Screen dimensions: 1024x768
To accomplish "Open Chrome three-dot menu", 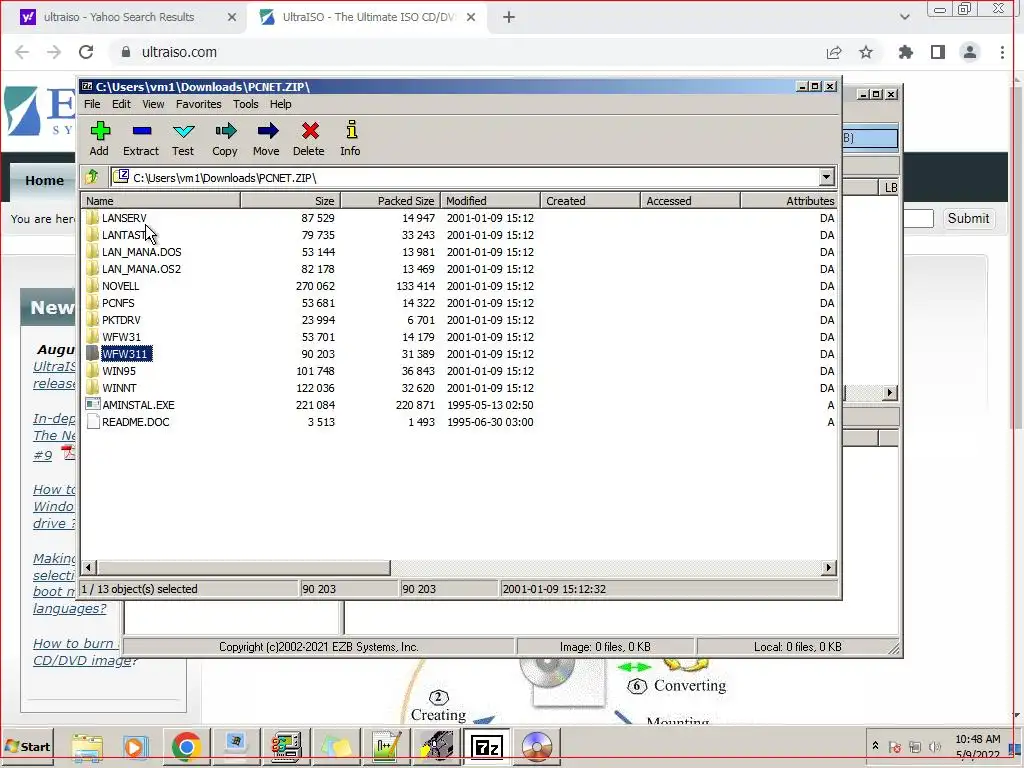I will [x=1002, y=52].
